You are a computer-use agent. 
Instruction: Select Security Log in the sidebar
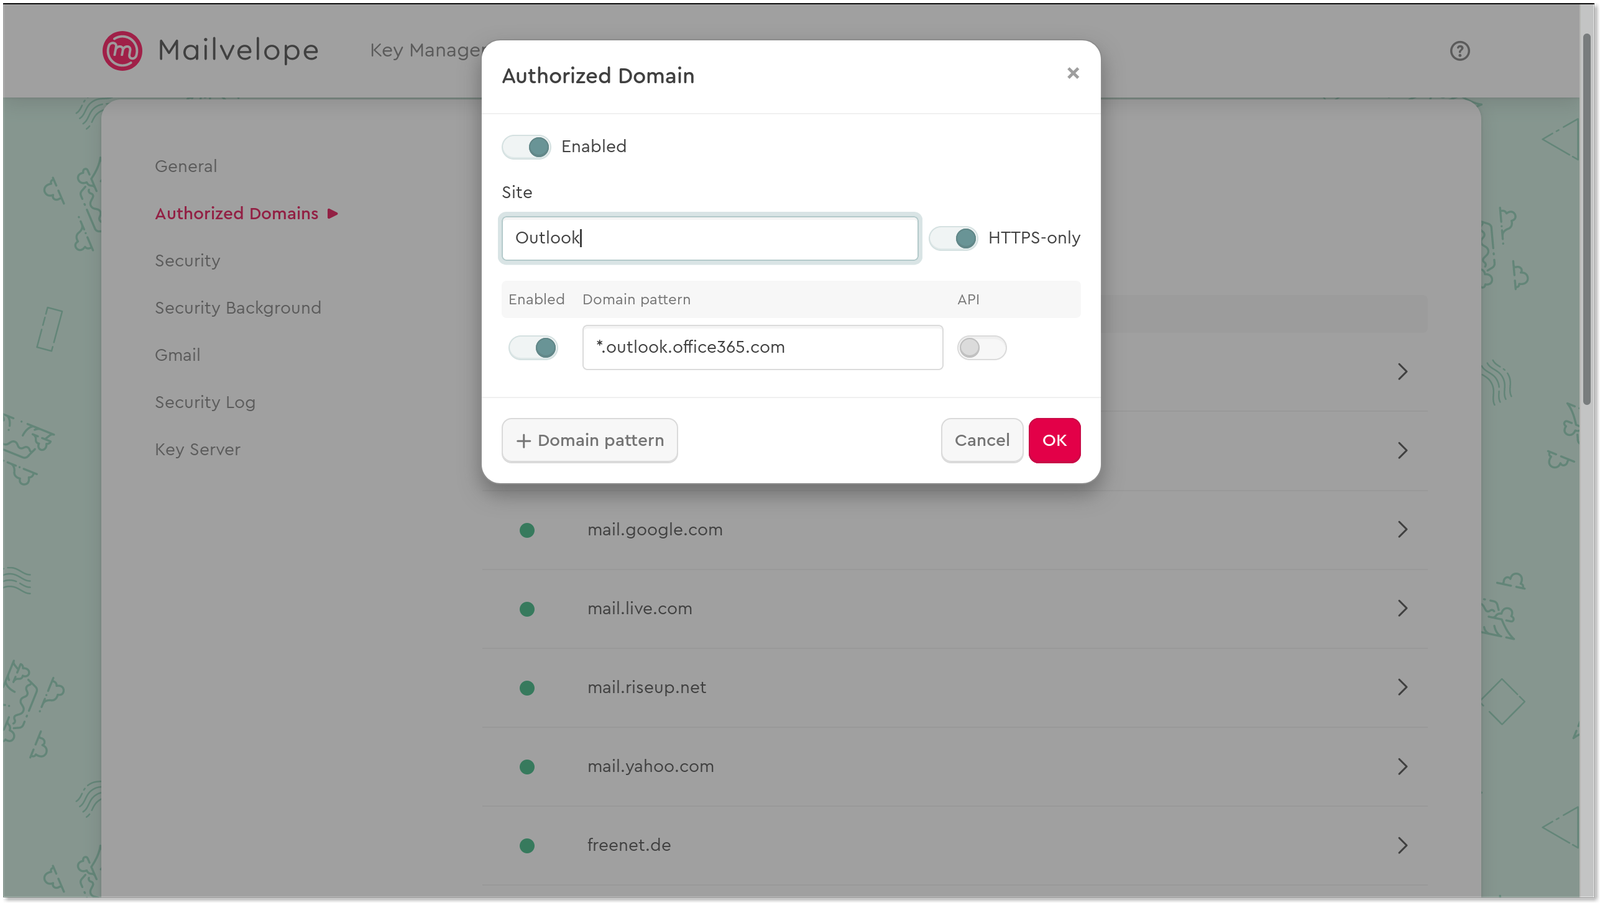pos(205,402)
